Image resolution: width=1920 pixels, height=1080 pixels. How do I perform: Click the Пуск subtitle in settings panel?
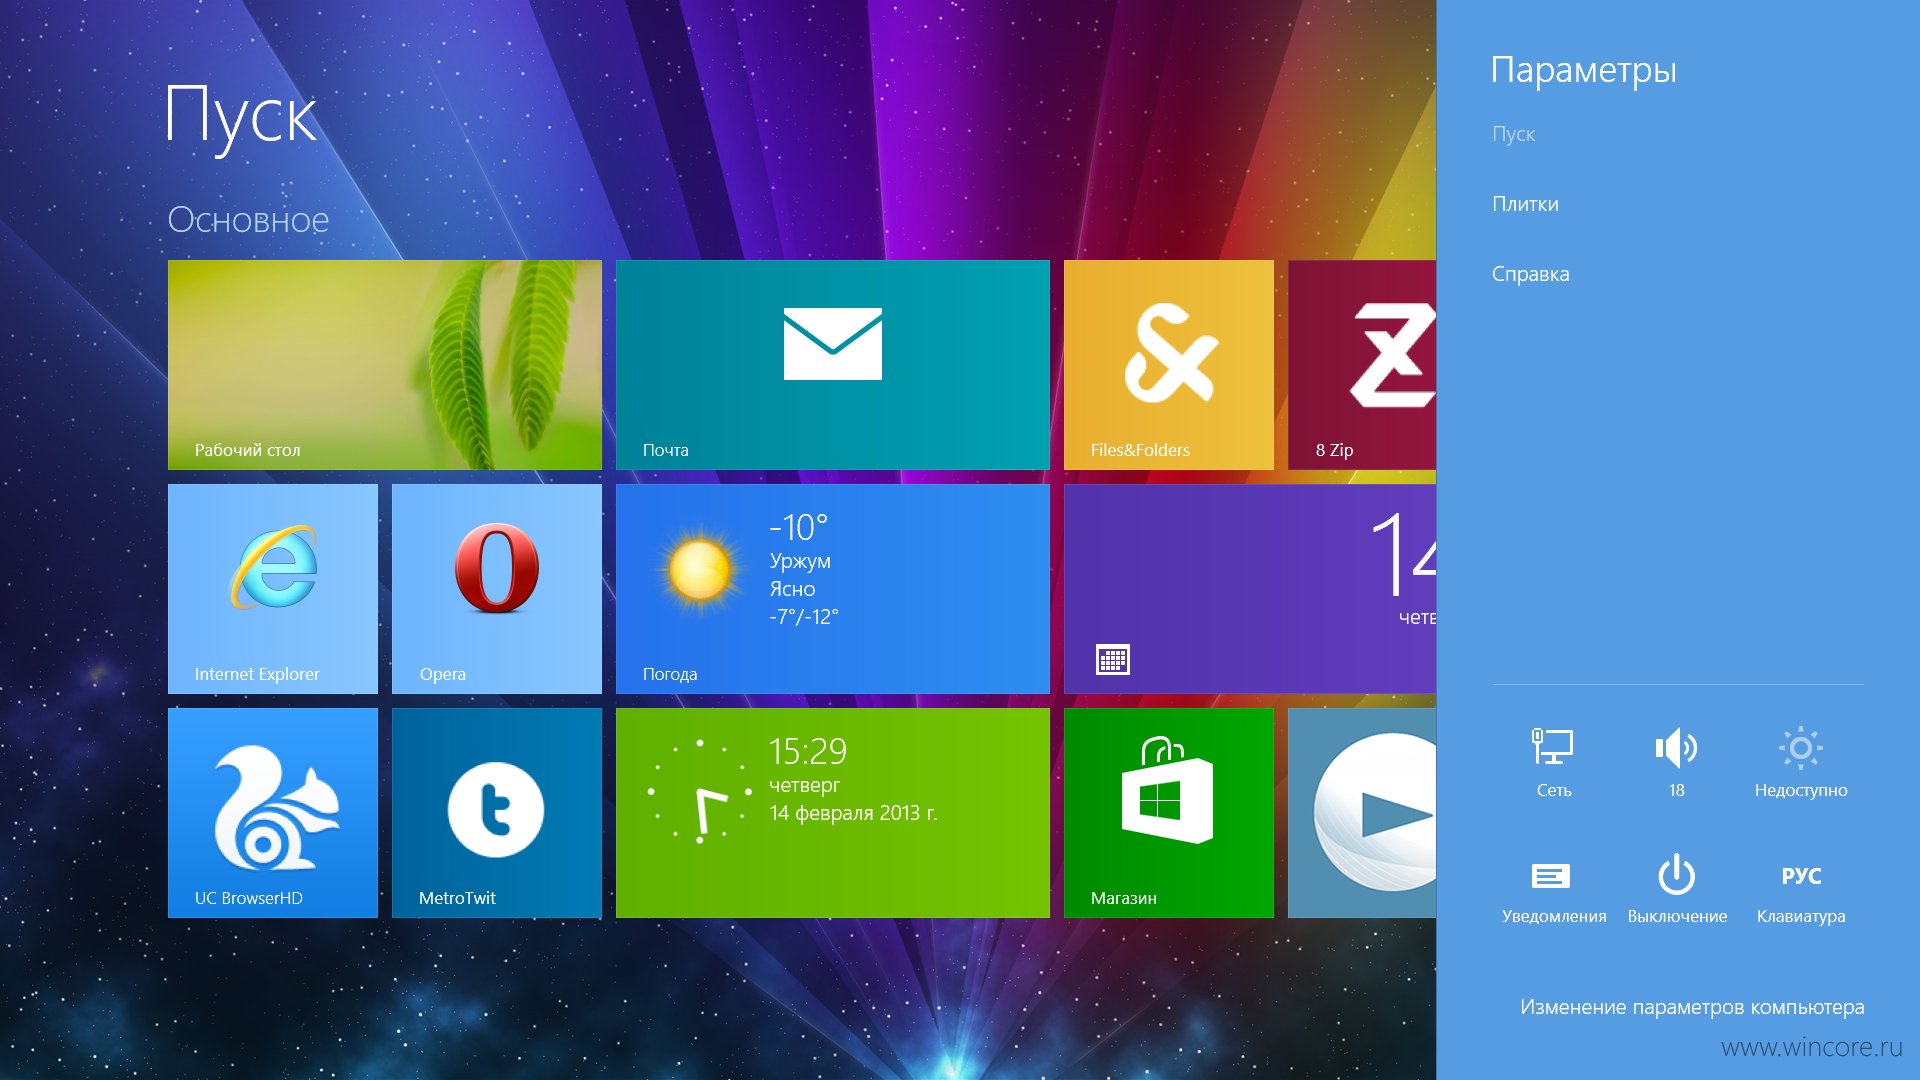[x=1513, y=134]
